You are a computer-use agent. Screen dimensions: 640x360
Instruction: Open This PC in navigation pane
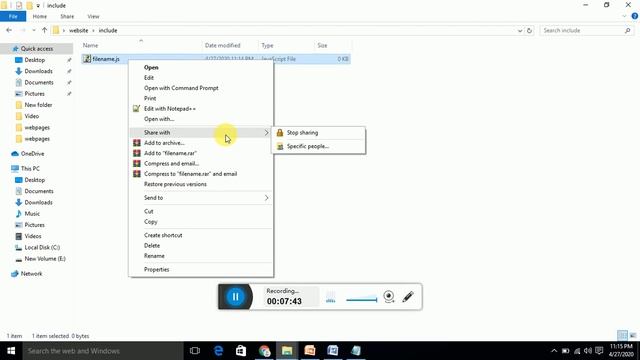[x=30, y=169]
